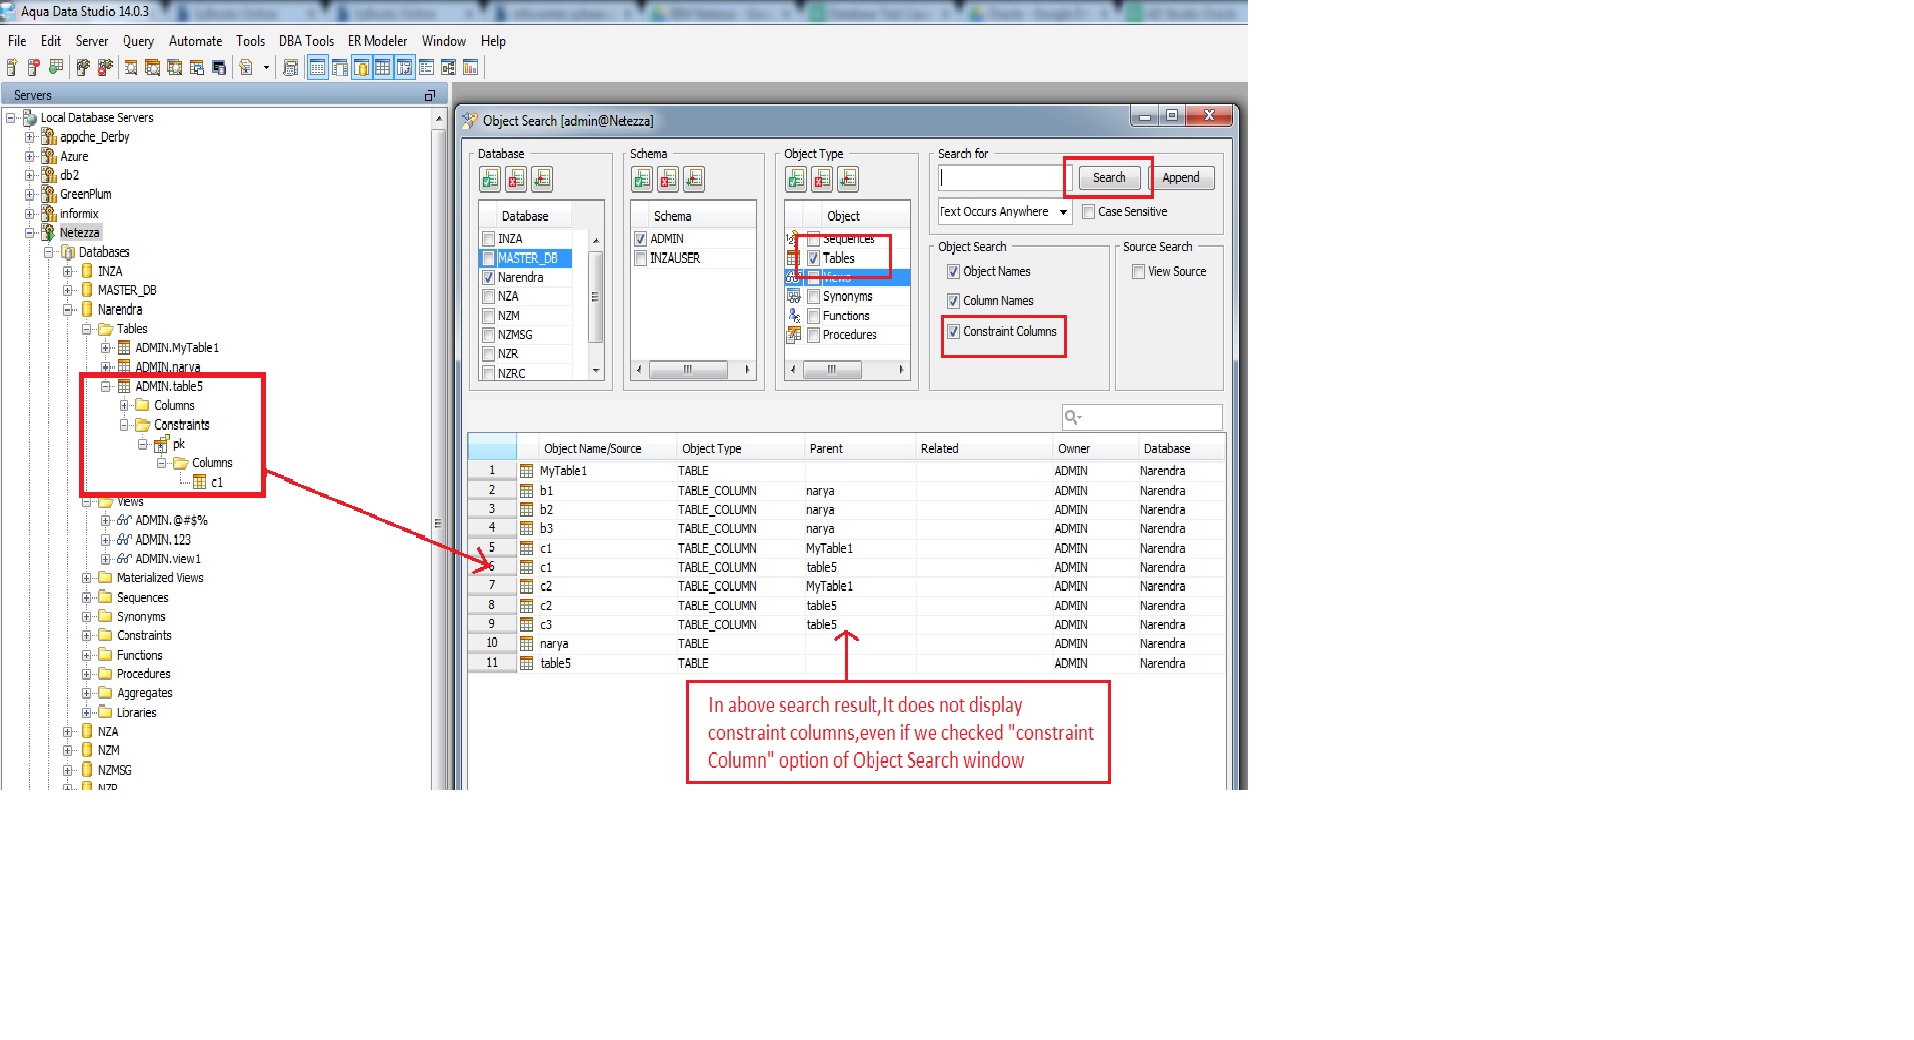Check all databases icon in Database panel
This screenshot has width=1914, height=1040.
pyautogui.click(x=490, y=179)
